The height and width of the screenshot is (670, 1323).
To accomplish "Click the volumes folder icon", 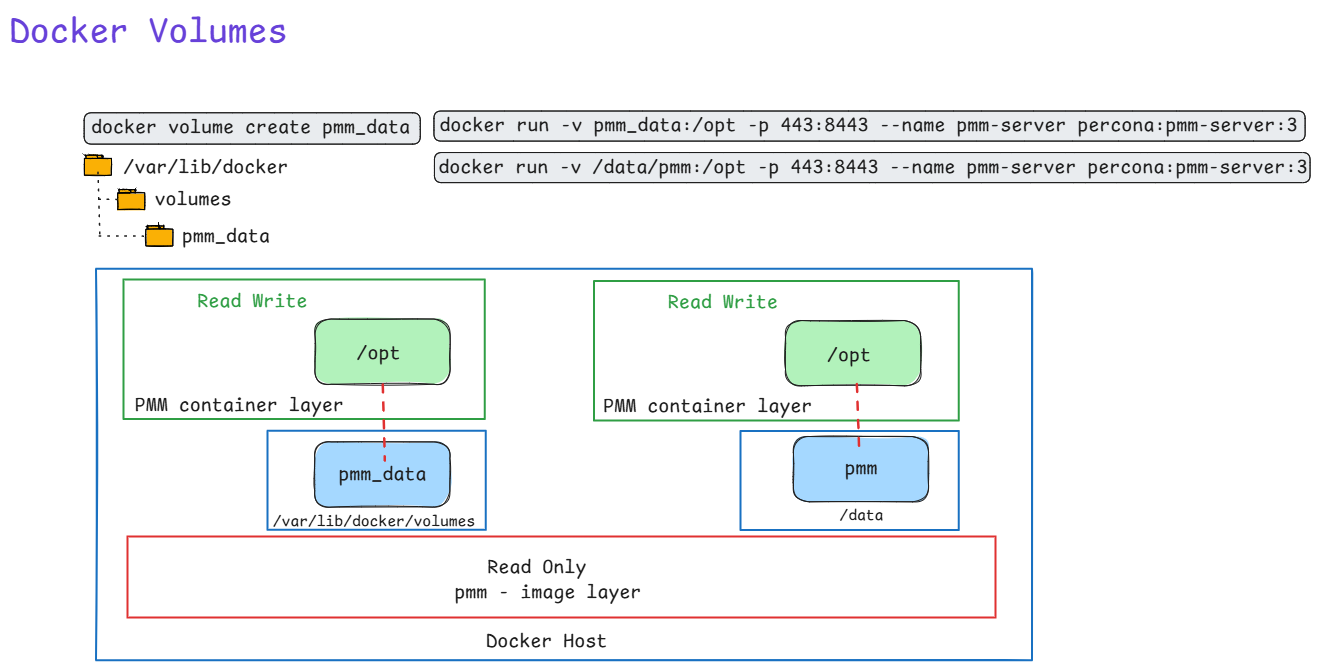I will pyautogui.click(x=131, y=200).
